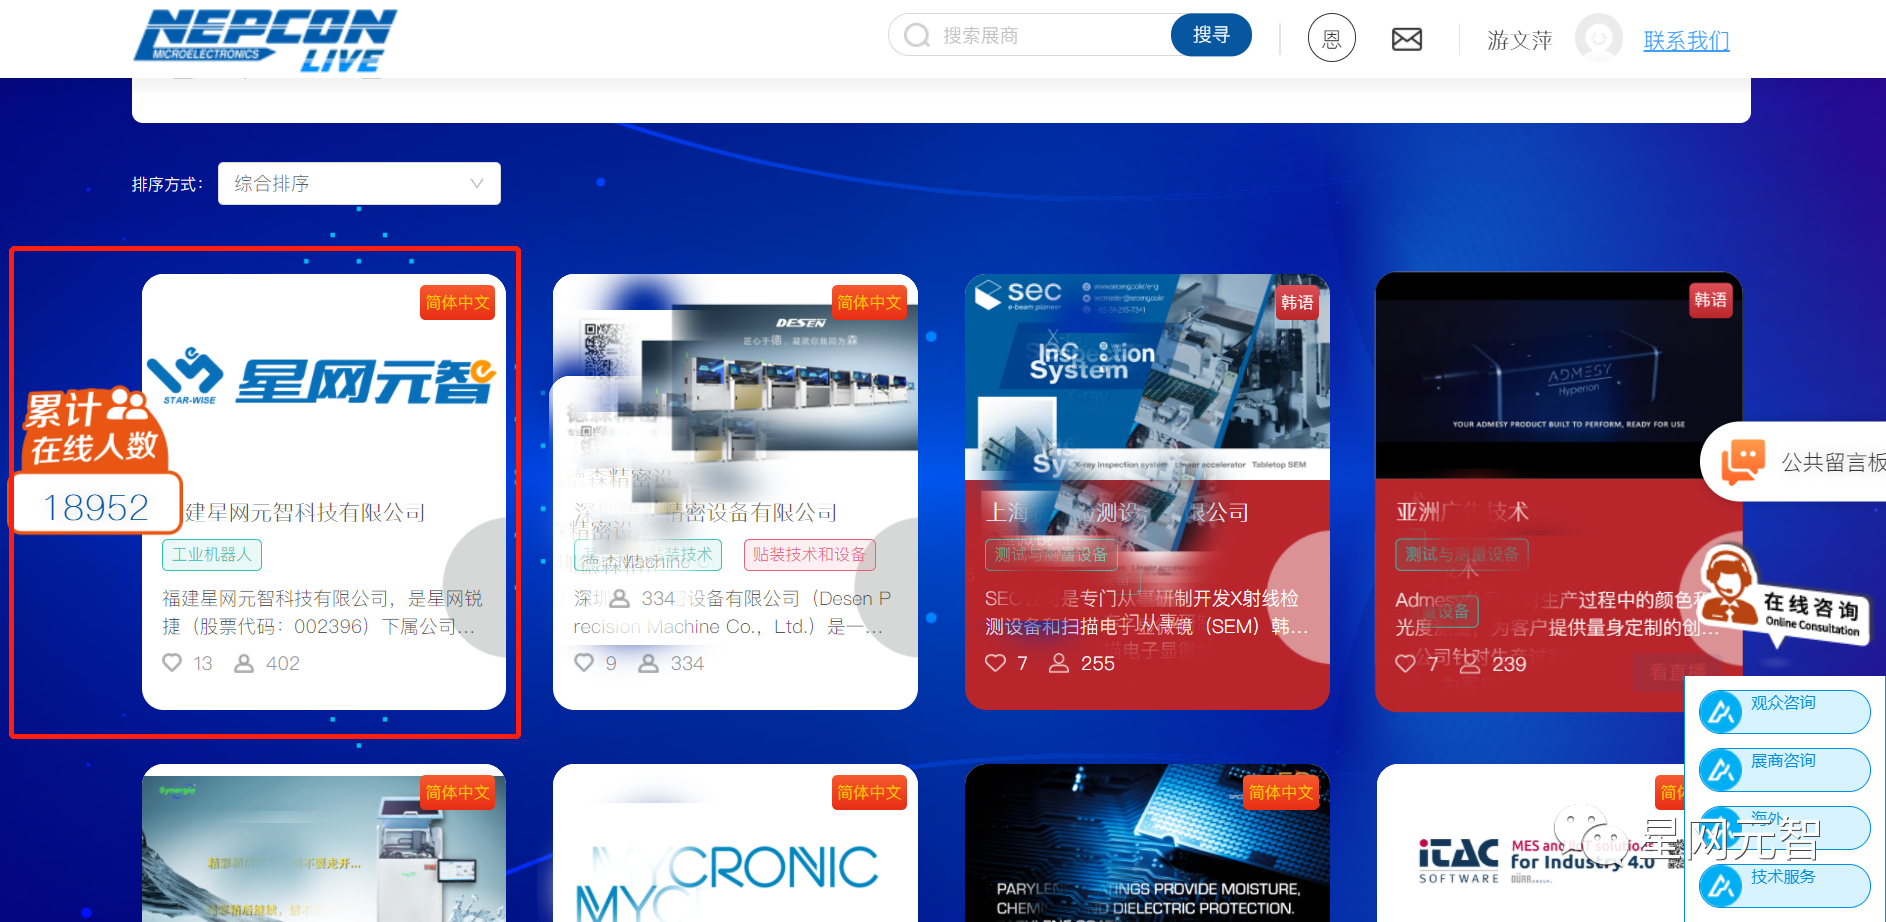Click the 贴装技术和设备 tag
The width and height of the screenshot is (1886, 922).
tap(810, 555)
